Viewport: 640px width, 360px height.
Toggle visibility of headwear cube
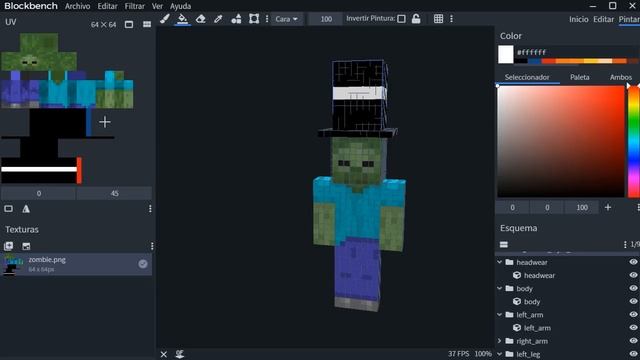(633, 276)
